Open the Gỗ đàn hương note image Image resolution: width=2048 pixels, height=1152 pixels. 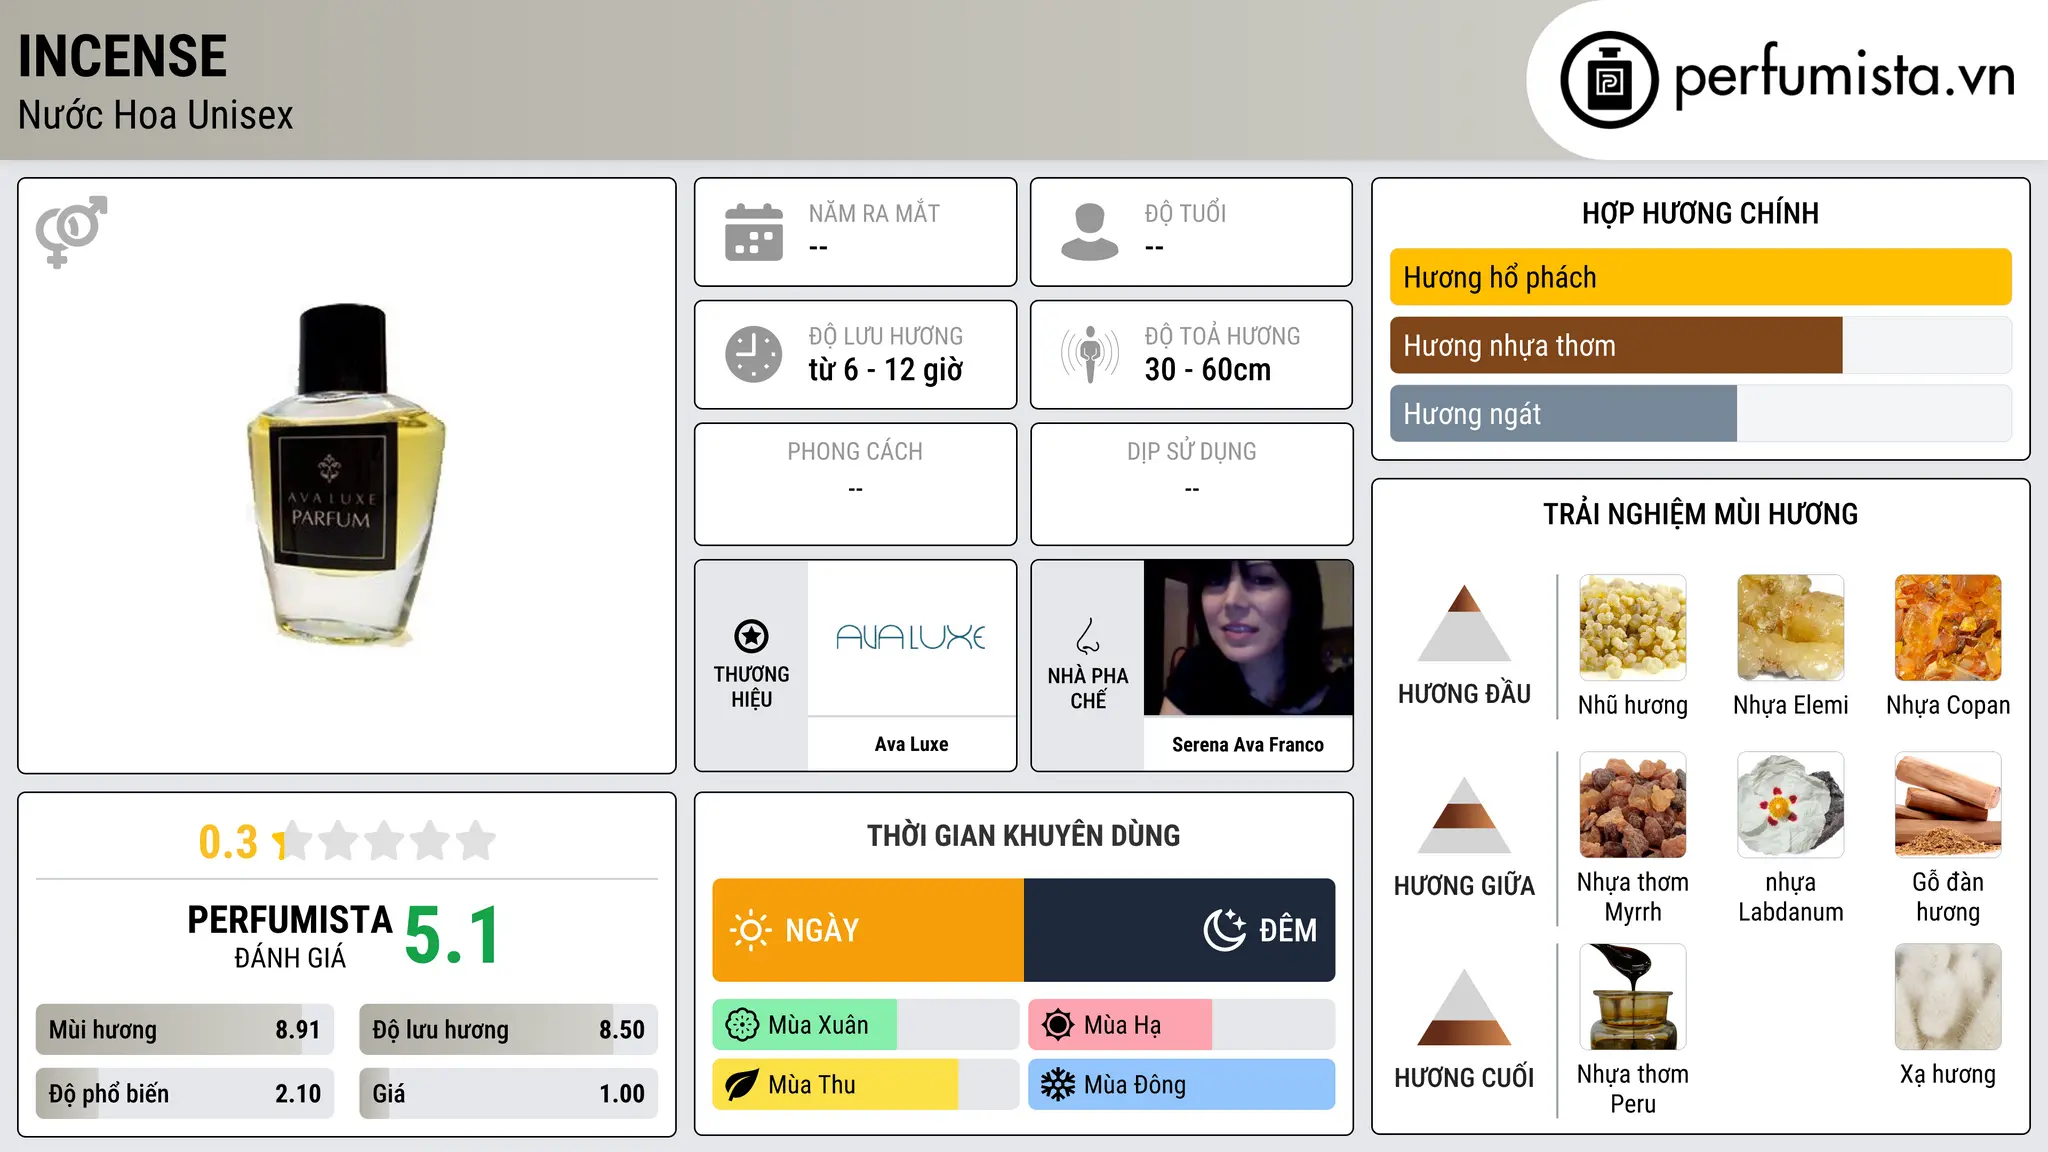tap(1948, 805)
